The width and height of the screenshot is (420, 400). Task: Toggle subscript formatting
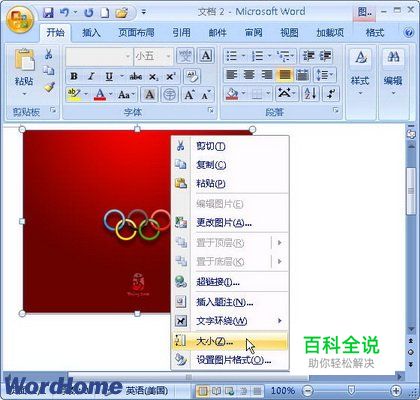(154, 77)
